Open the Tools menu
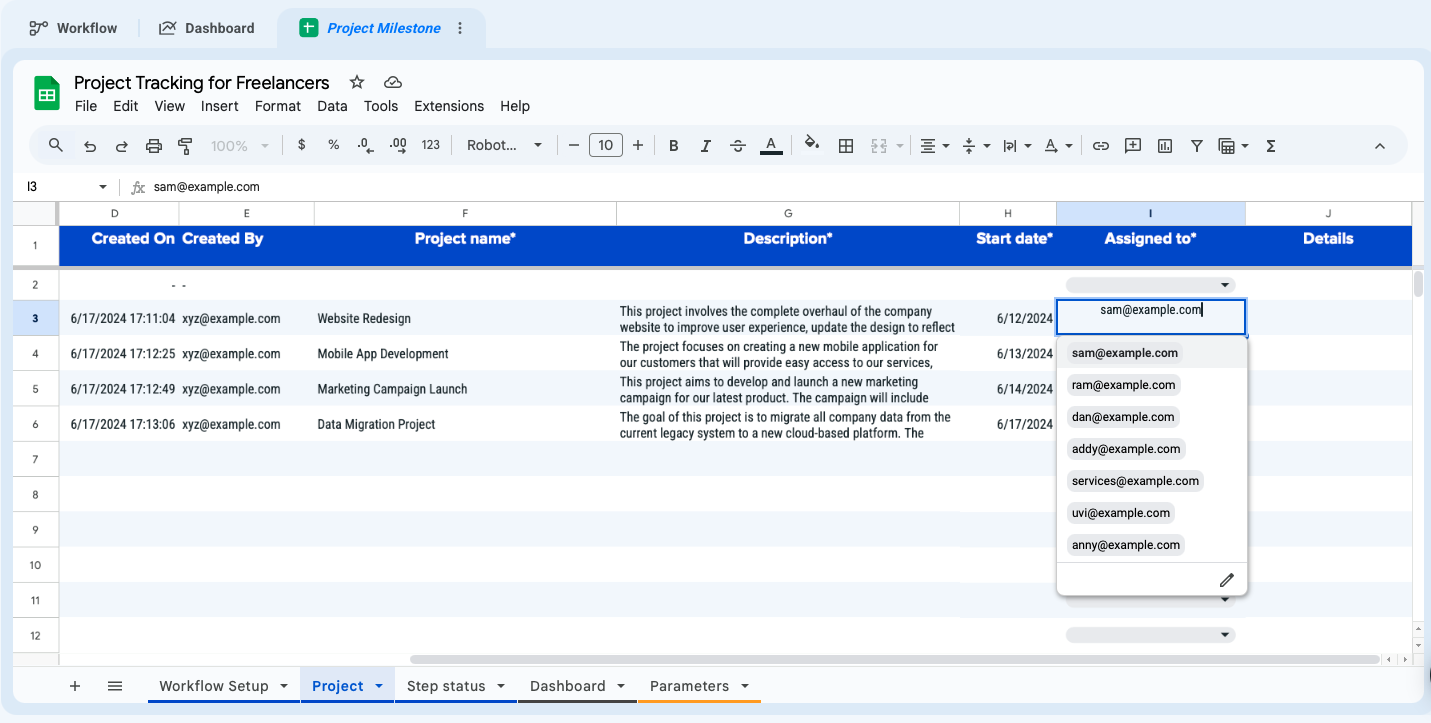 381,106
